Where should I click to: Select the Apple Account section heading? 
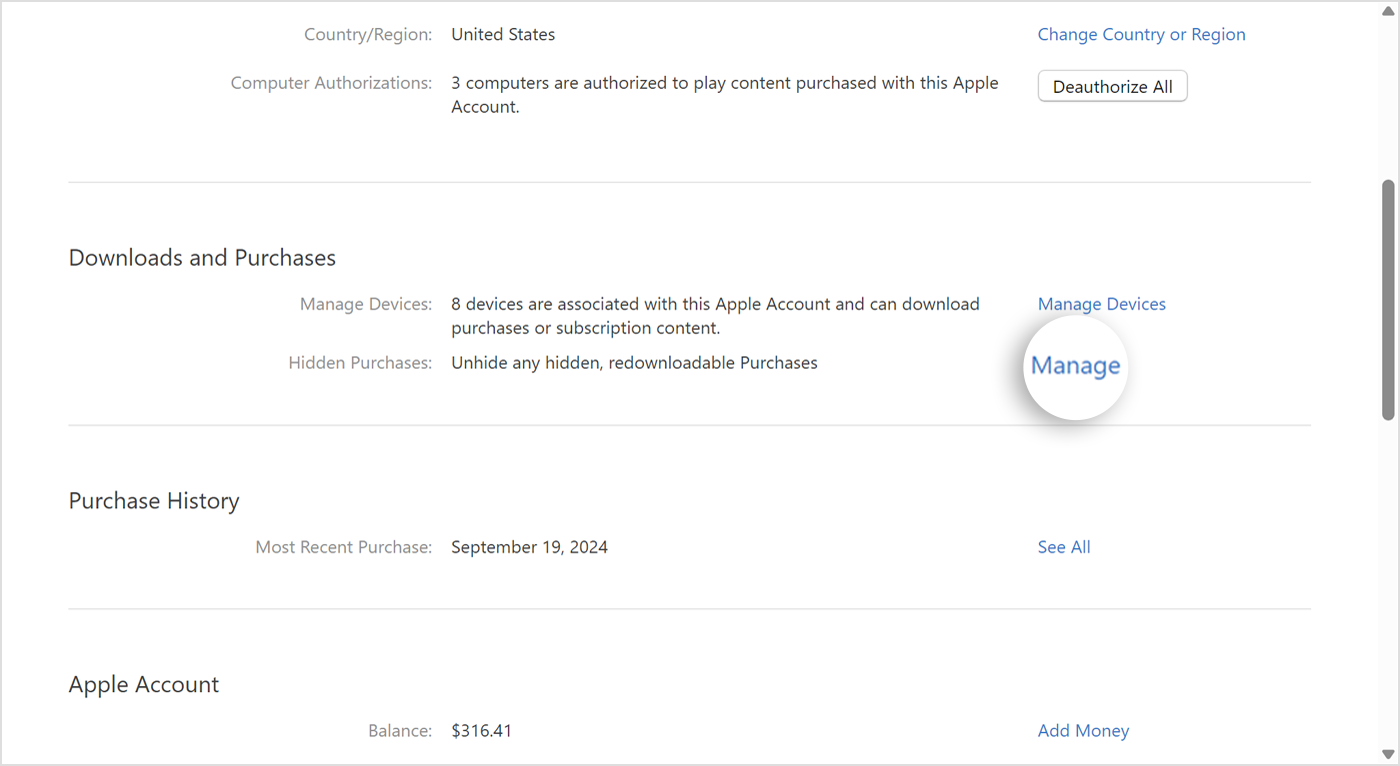[x=143, y=684]
